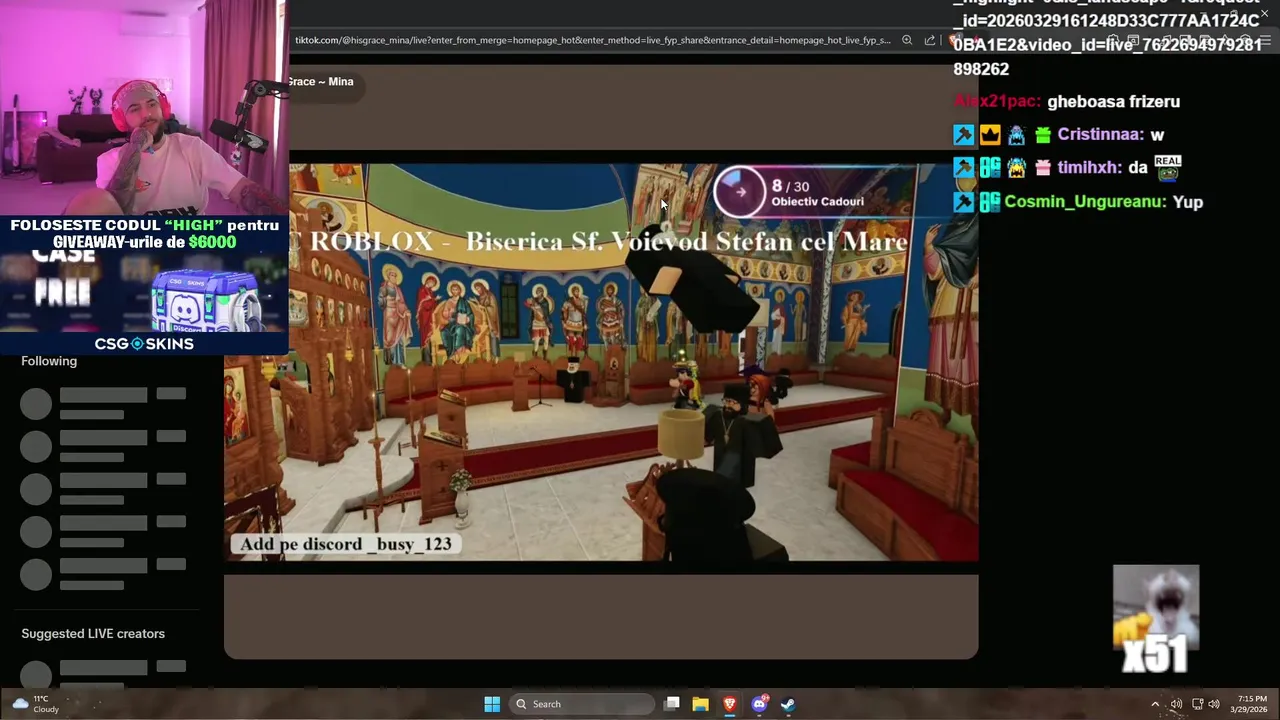This screenshot has height=720, width=1280.
Task: Click username timihxh in chat
Action: tap(1089, 168)
